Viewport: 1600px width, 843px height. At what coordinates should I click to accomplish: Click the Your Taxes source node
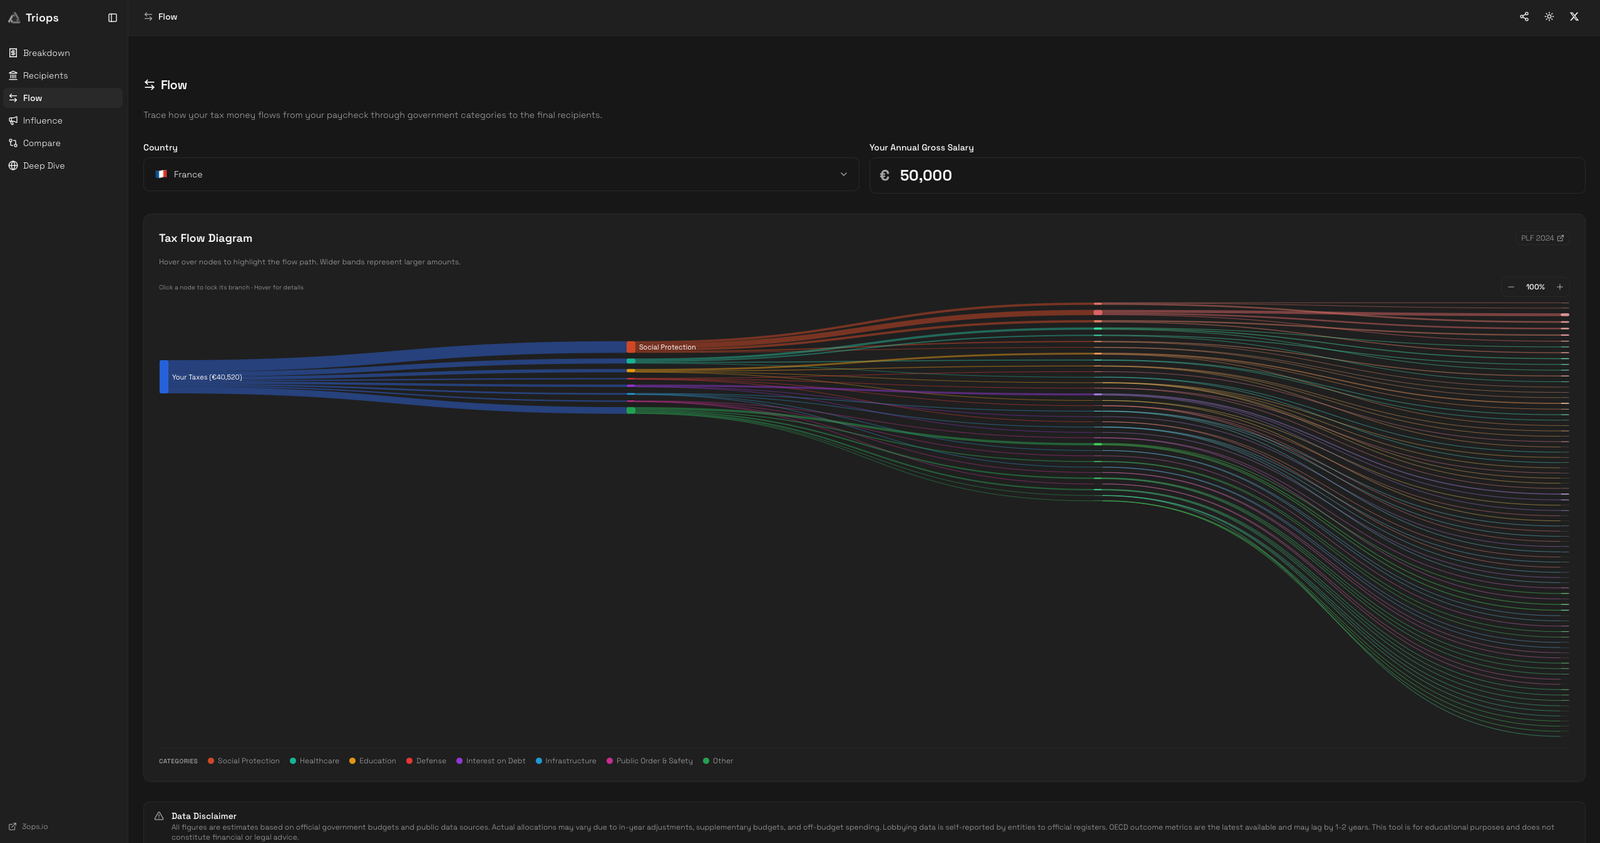pyautogui.click(x=164, y=377)
